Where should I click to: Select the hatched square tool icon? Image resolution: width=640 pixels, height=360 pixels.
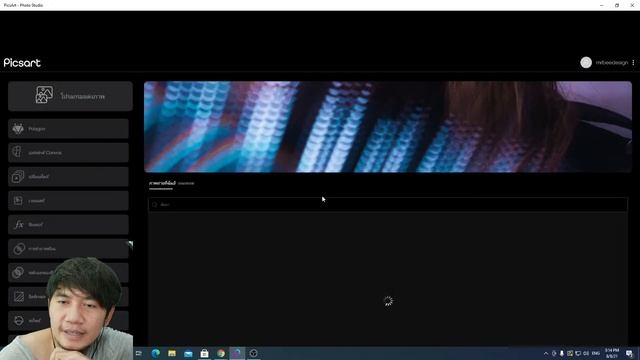pyautogui.click(x=18, y=296)
